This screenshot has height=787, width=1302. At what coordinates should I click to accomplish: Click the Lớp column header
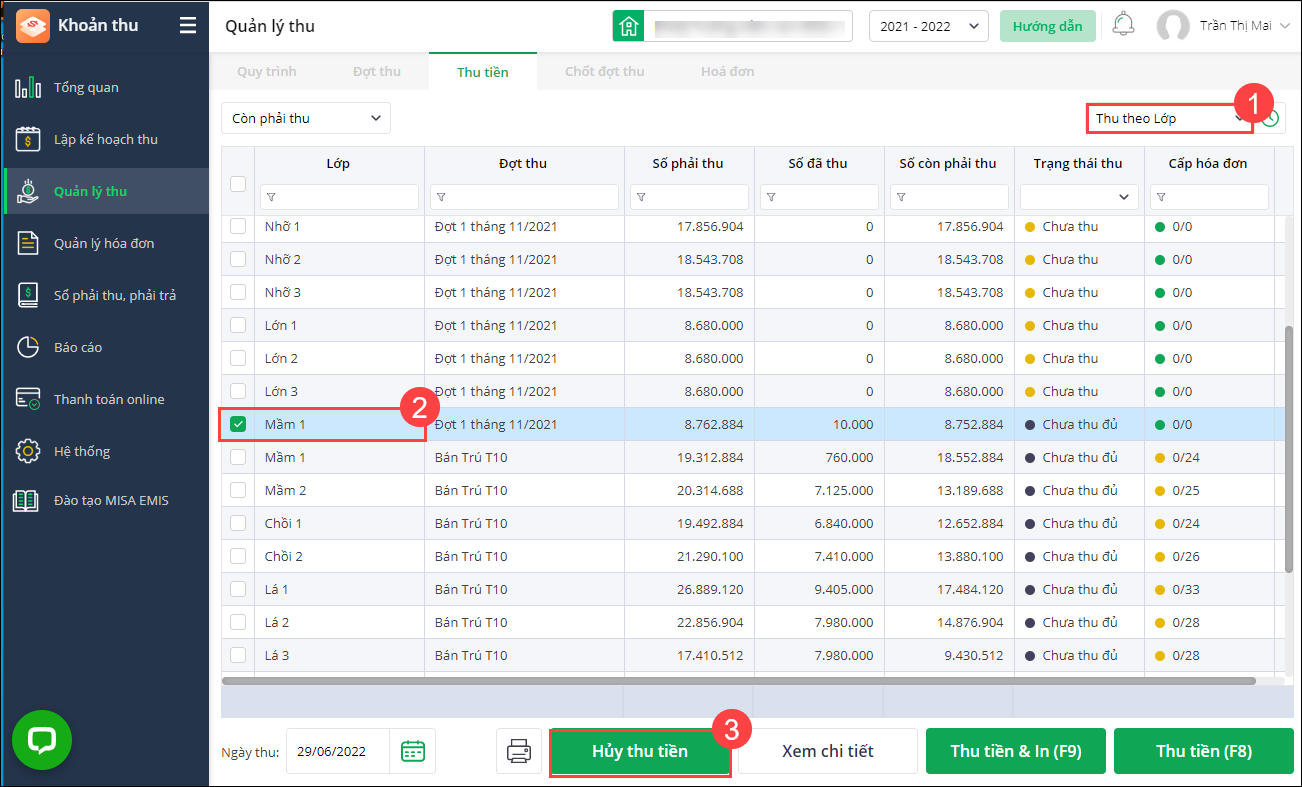click(338, 163)
